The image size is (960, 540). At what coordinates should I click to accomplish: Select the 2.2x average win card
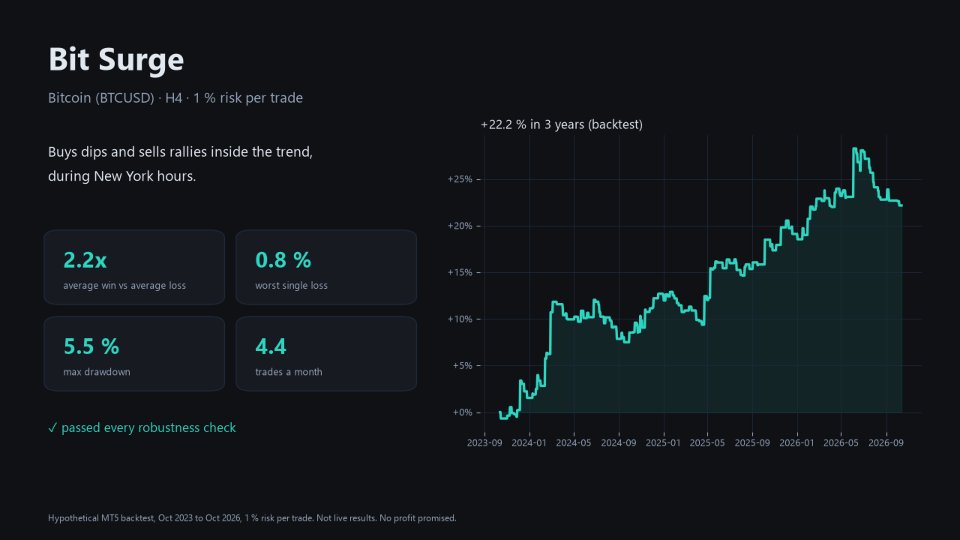pyautogui.click(x=134, y=268)
